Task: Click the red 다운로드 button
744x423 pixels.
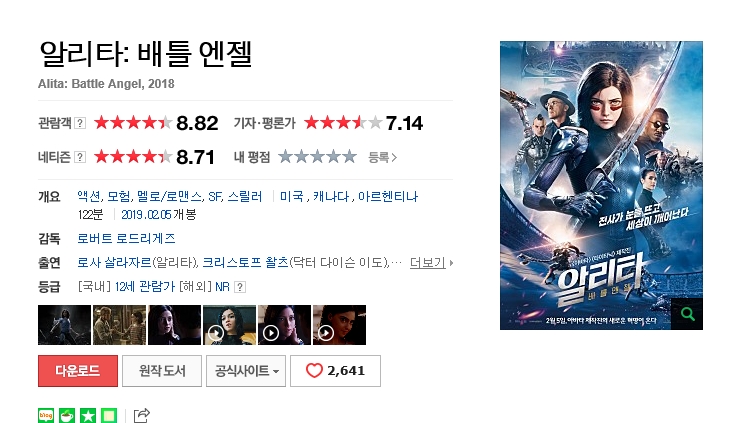Action: (x=78, y=371)
